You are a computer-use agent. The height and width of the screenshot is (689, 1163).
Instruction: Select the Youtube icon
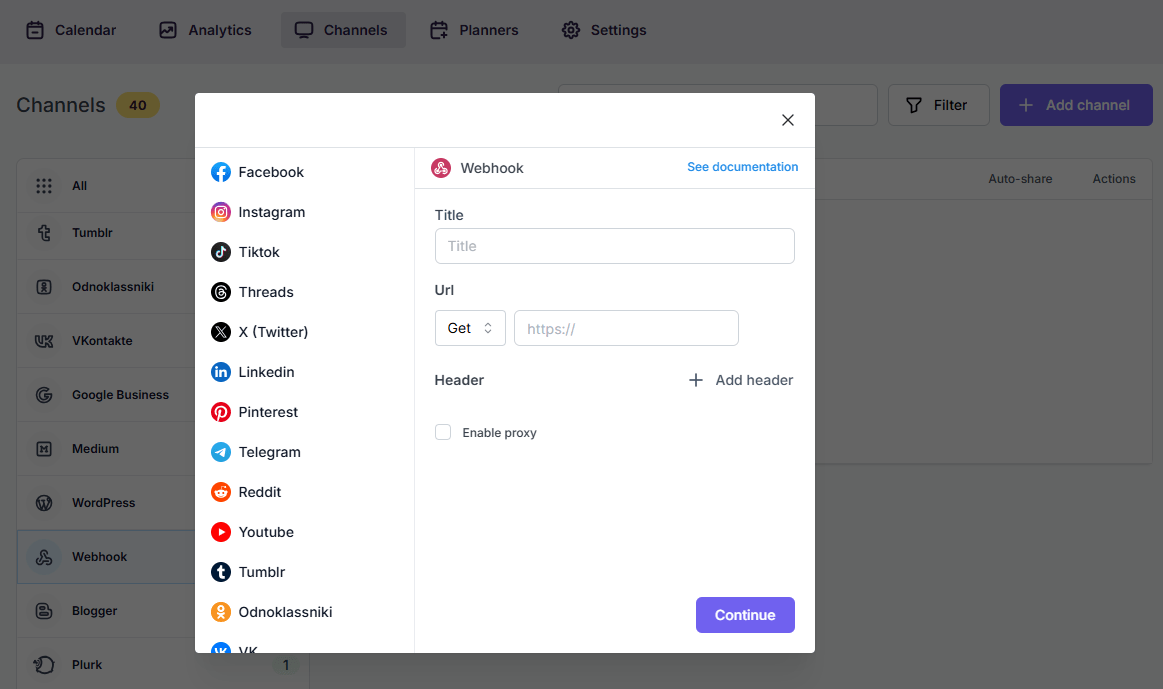(220, 533)
